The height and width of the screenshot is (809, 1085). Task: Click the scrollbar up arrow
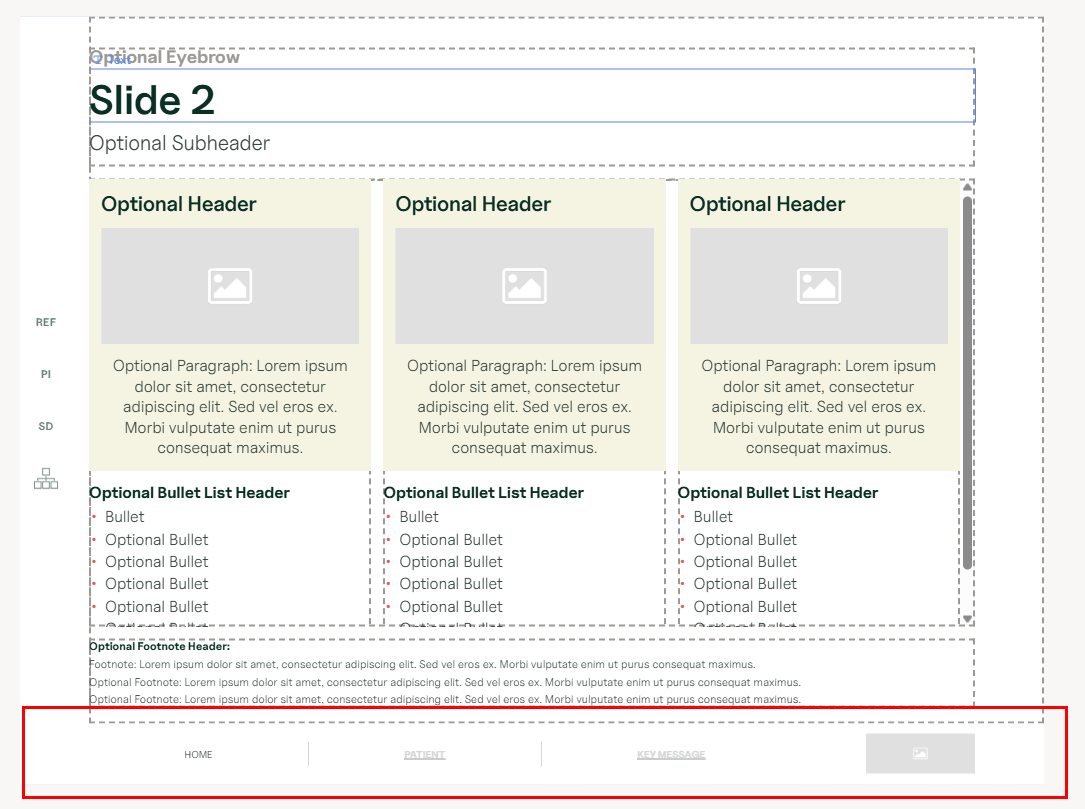click(x=967, y=186)
